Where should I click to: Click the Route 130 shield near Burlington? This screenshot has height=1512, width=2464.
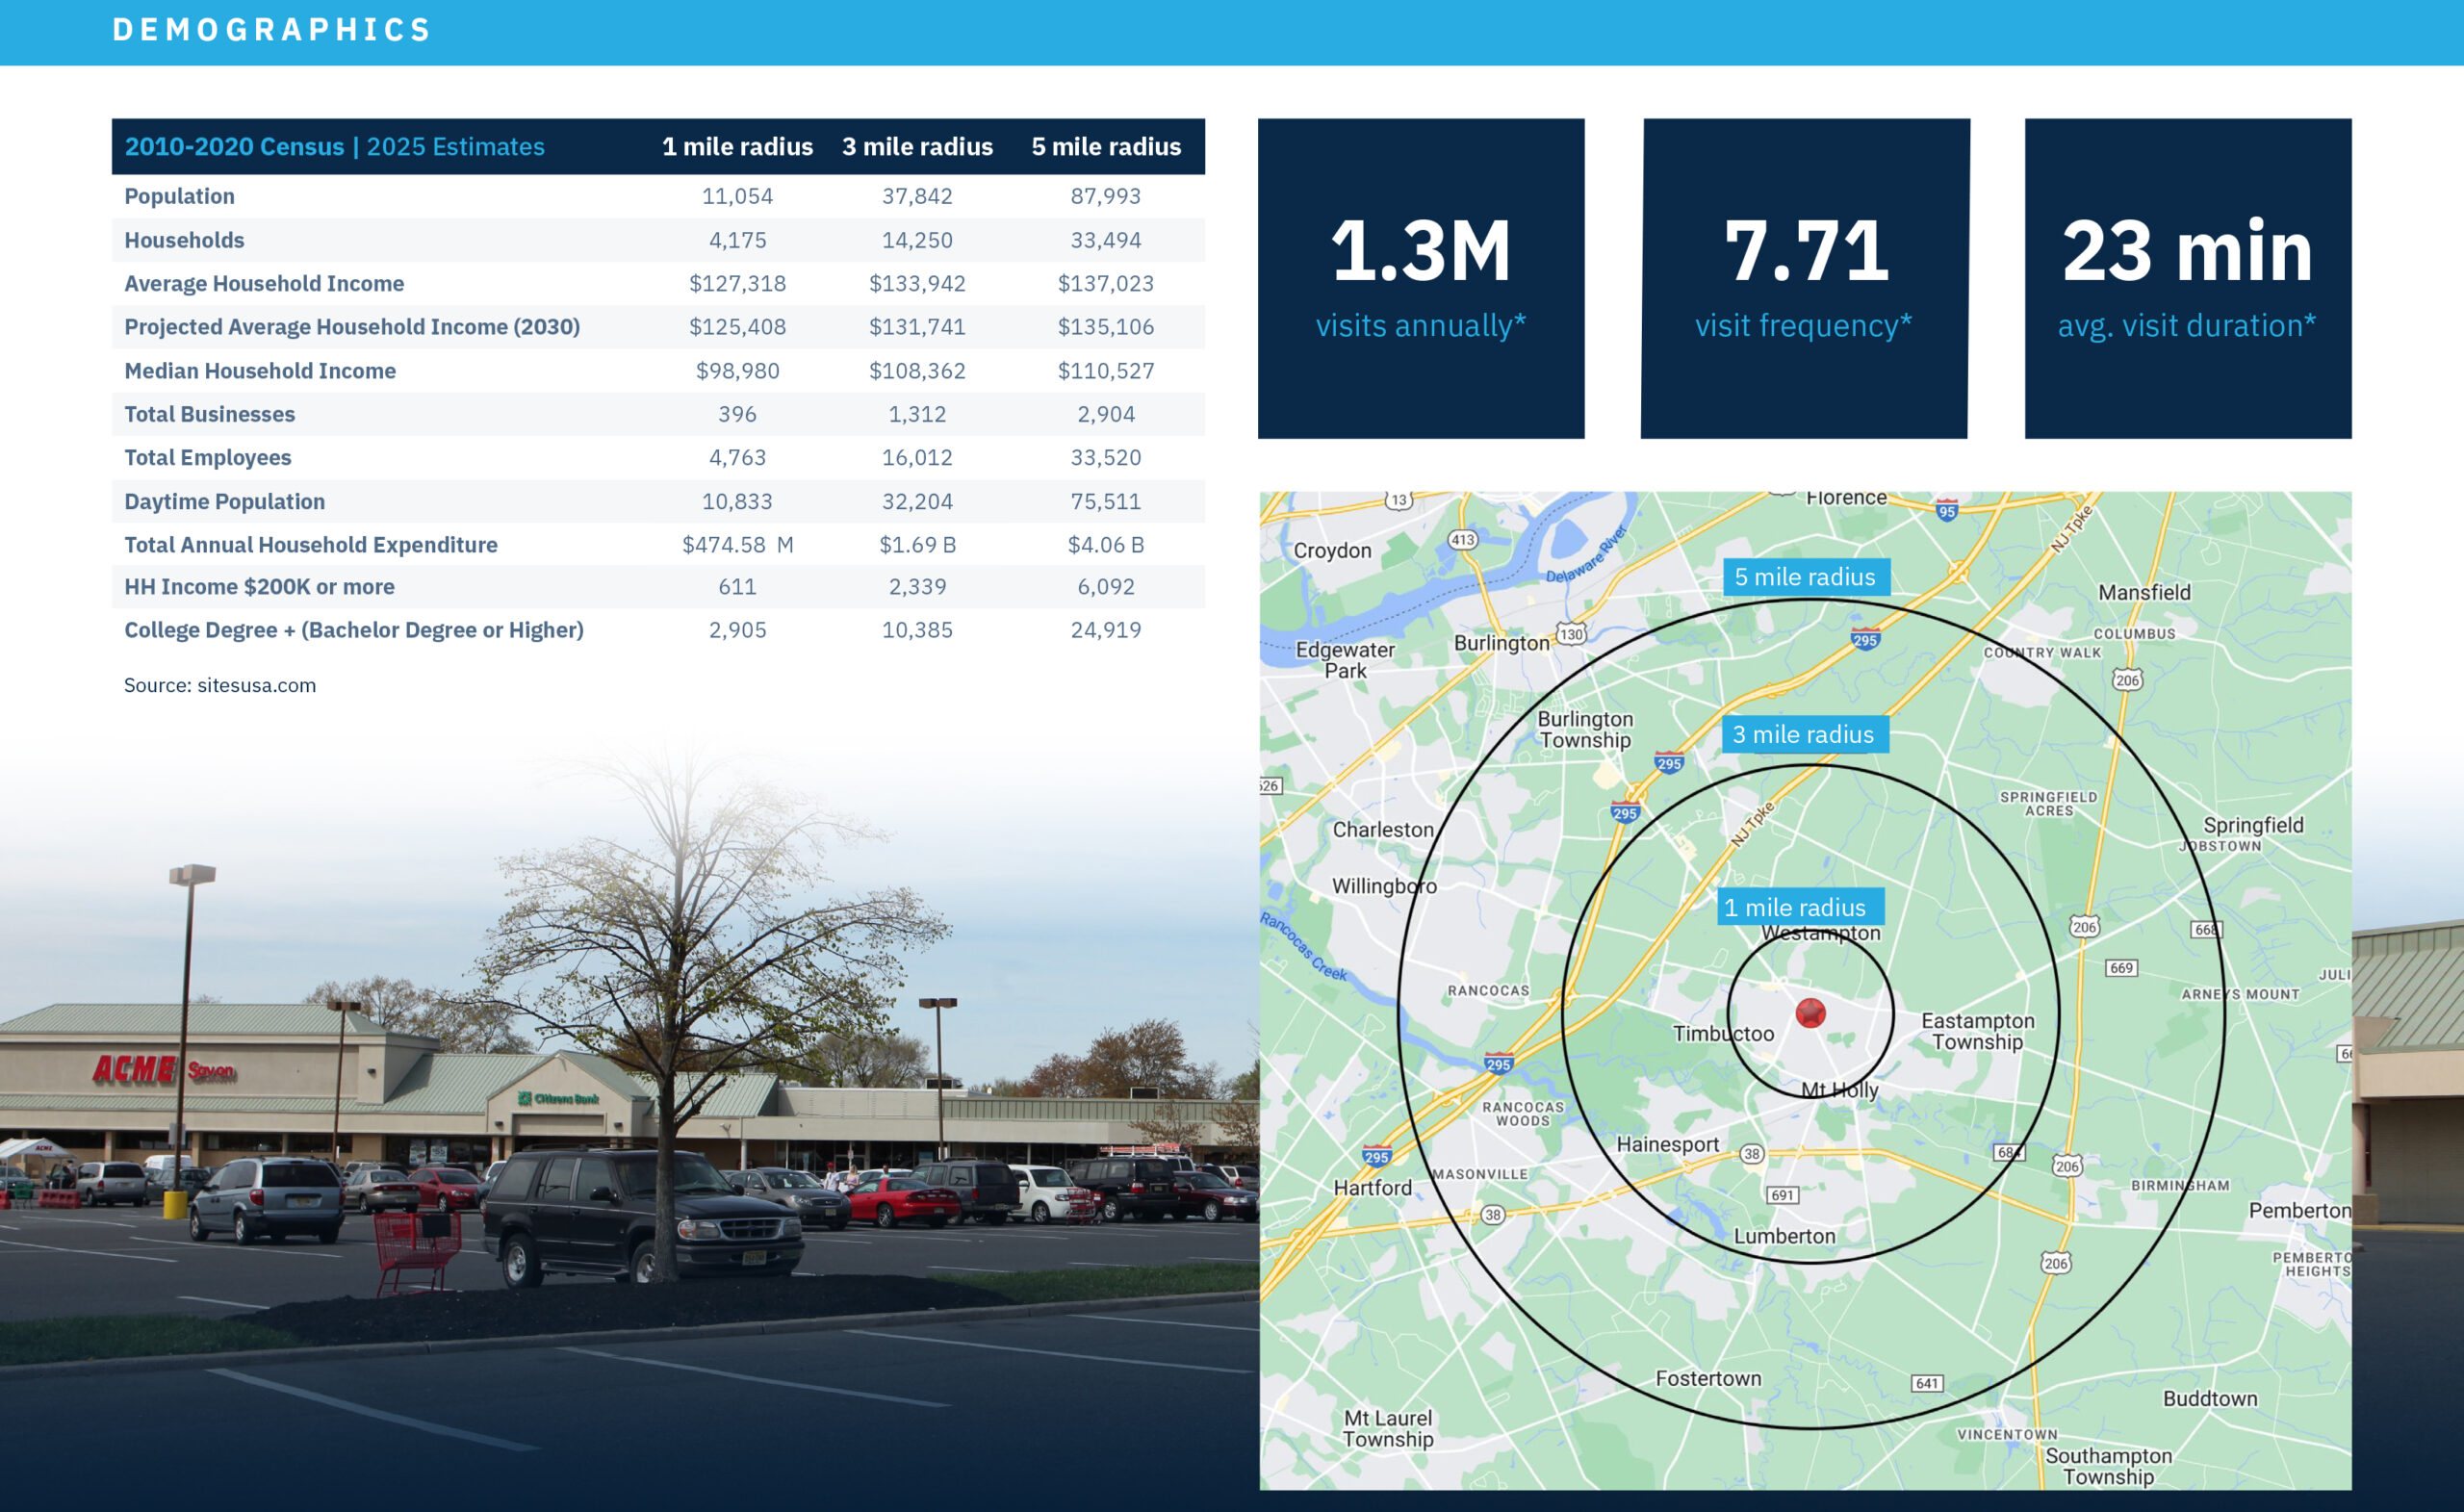[1571, 634]
